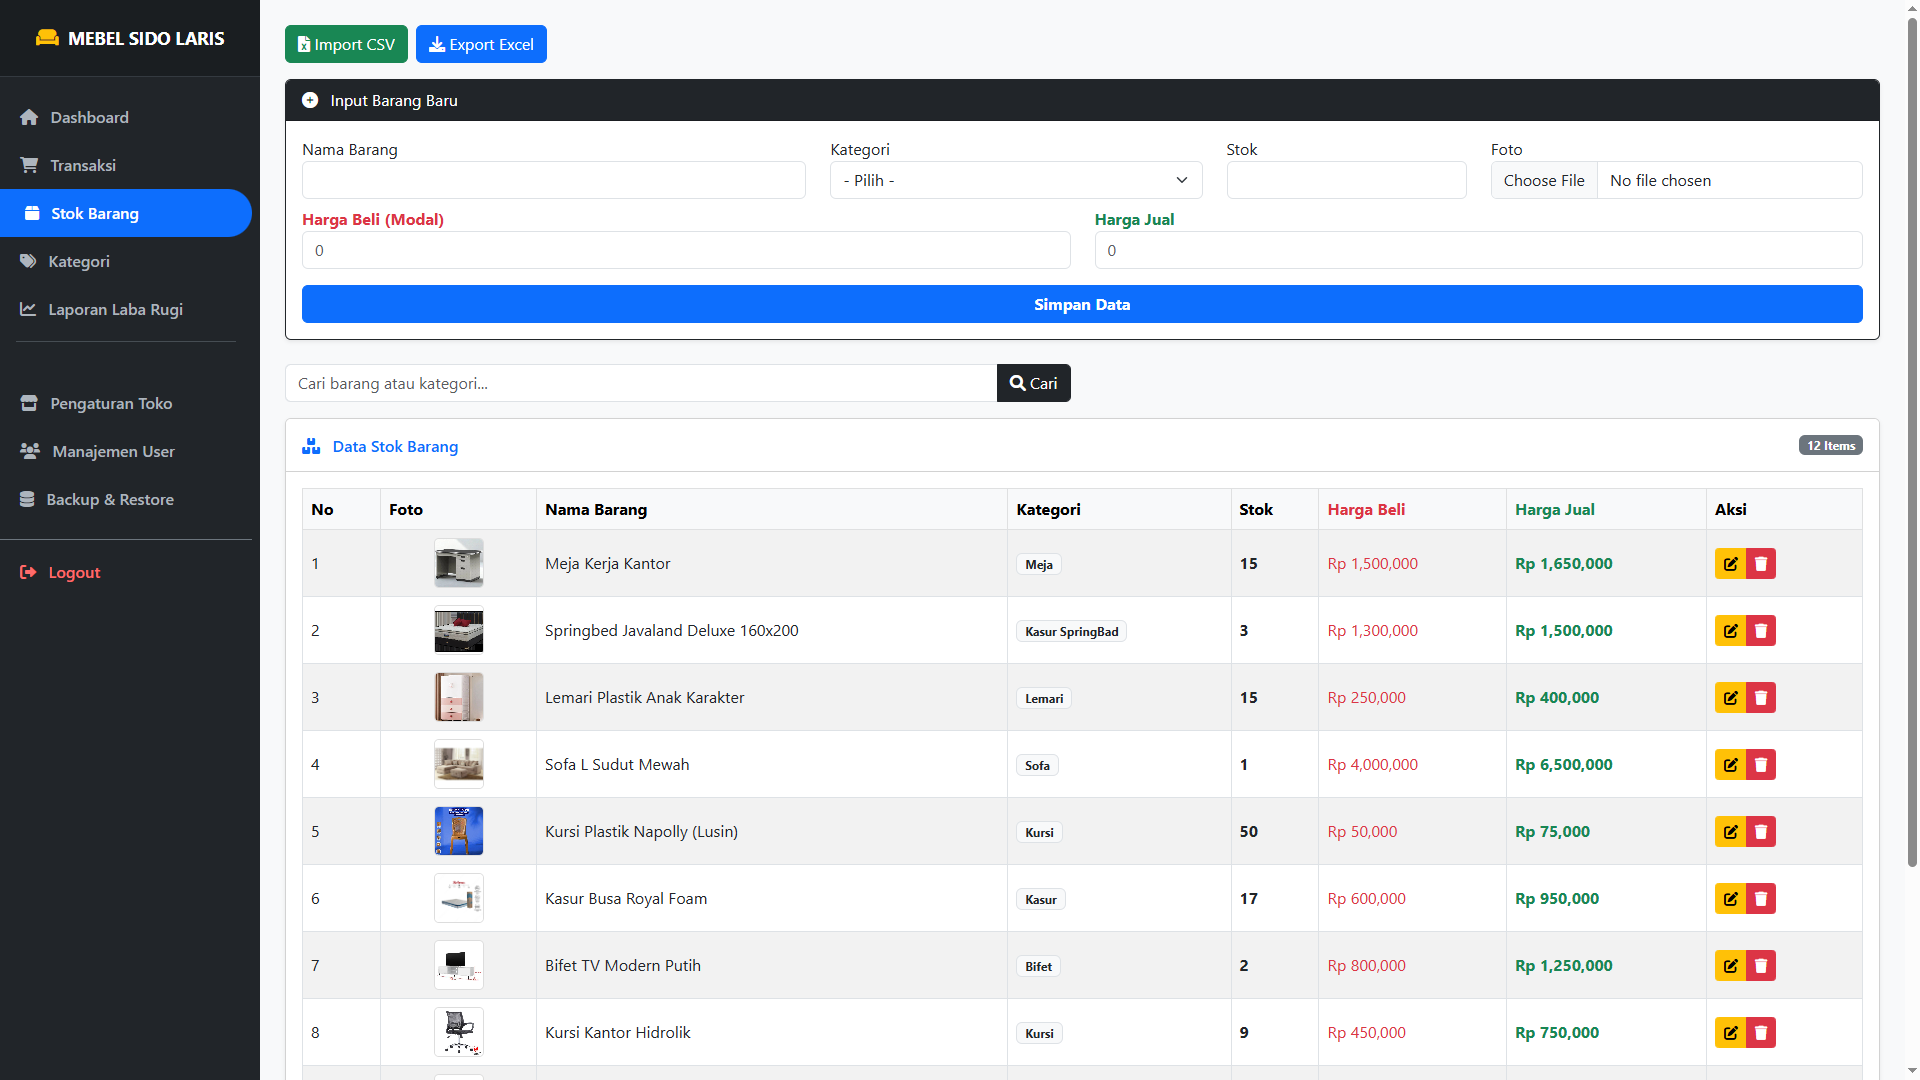Delete the Kursi Plastik Napolly item
The height and width of the screenshot is (1080, 1920).
pyautogui.click(x=1761, y=832)
